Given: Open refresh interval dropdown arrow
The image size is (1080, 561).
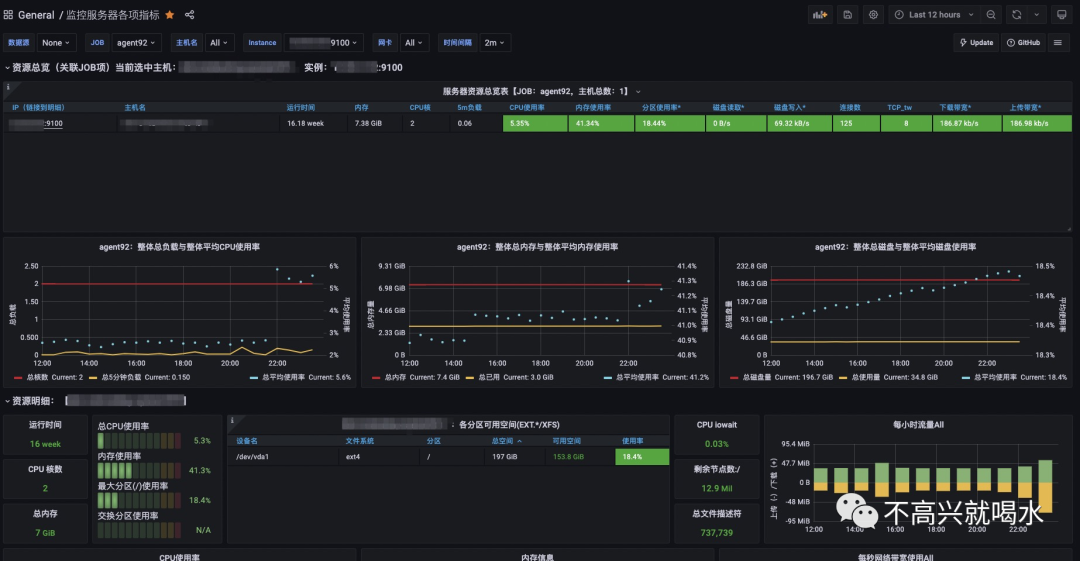Looking at the screenshot, I should (x=1037, y=14).
